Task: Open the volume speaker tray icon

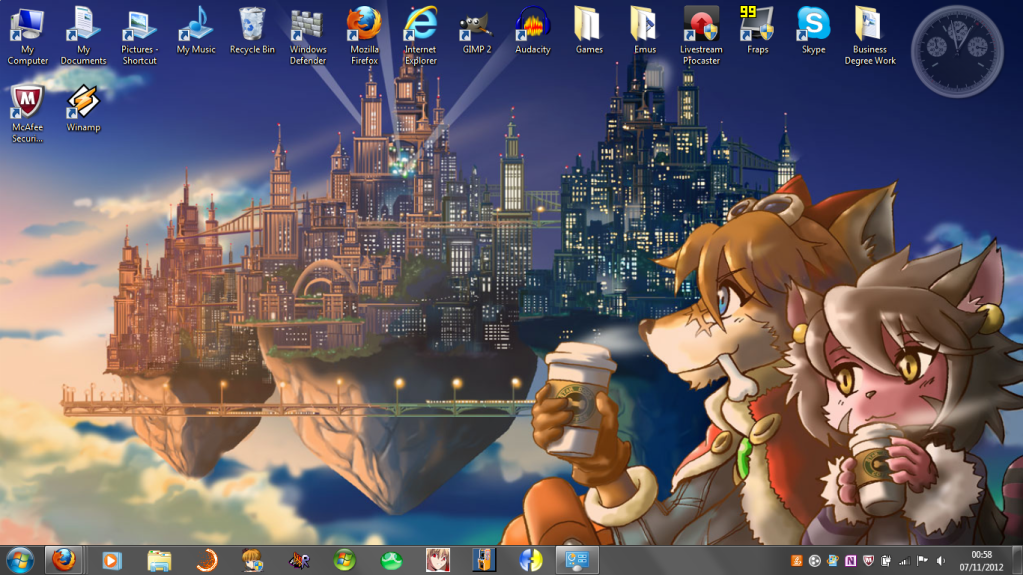Action: point(940,561)
